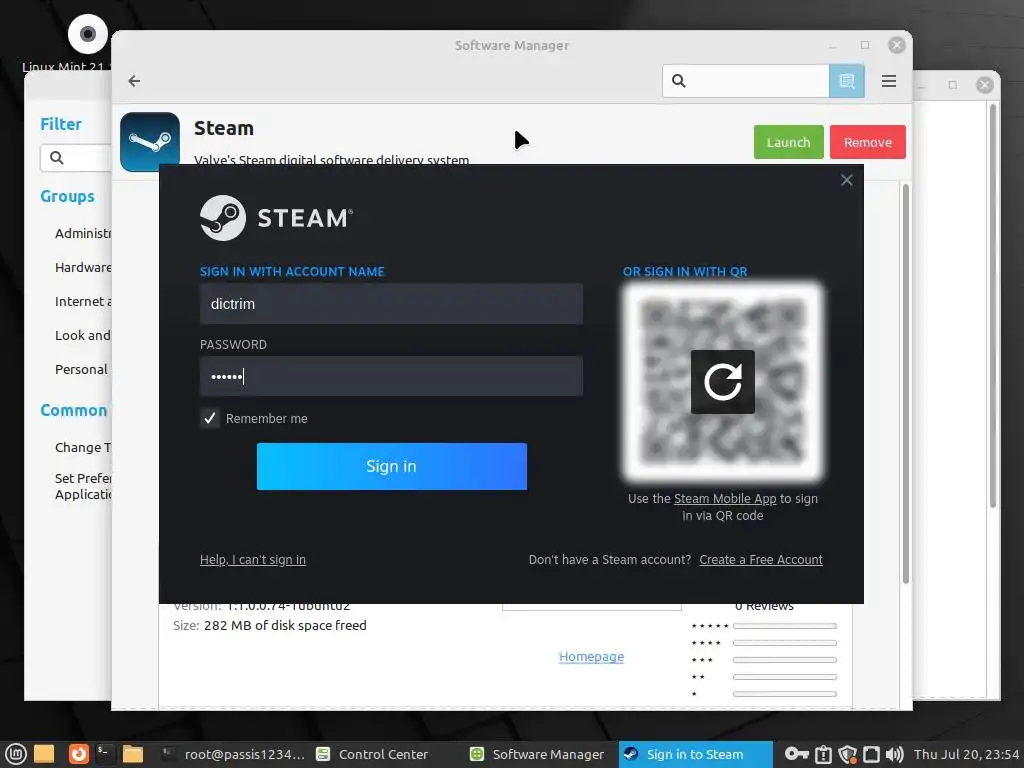Open the Steam Mobile App link
This screenshot has width=1024, height=768.
coord(725,498)
